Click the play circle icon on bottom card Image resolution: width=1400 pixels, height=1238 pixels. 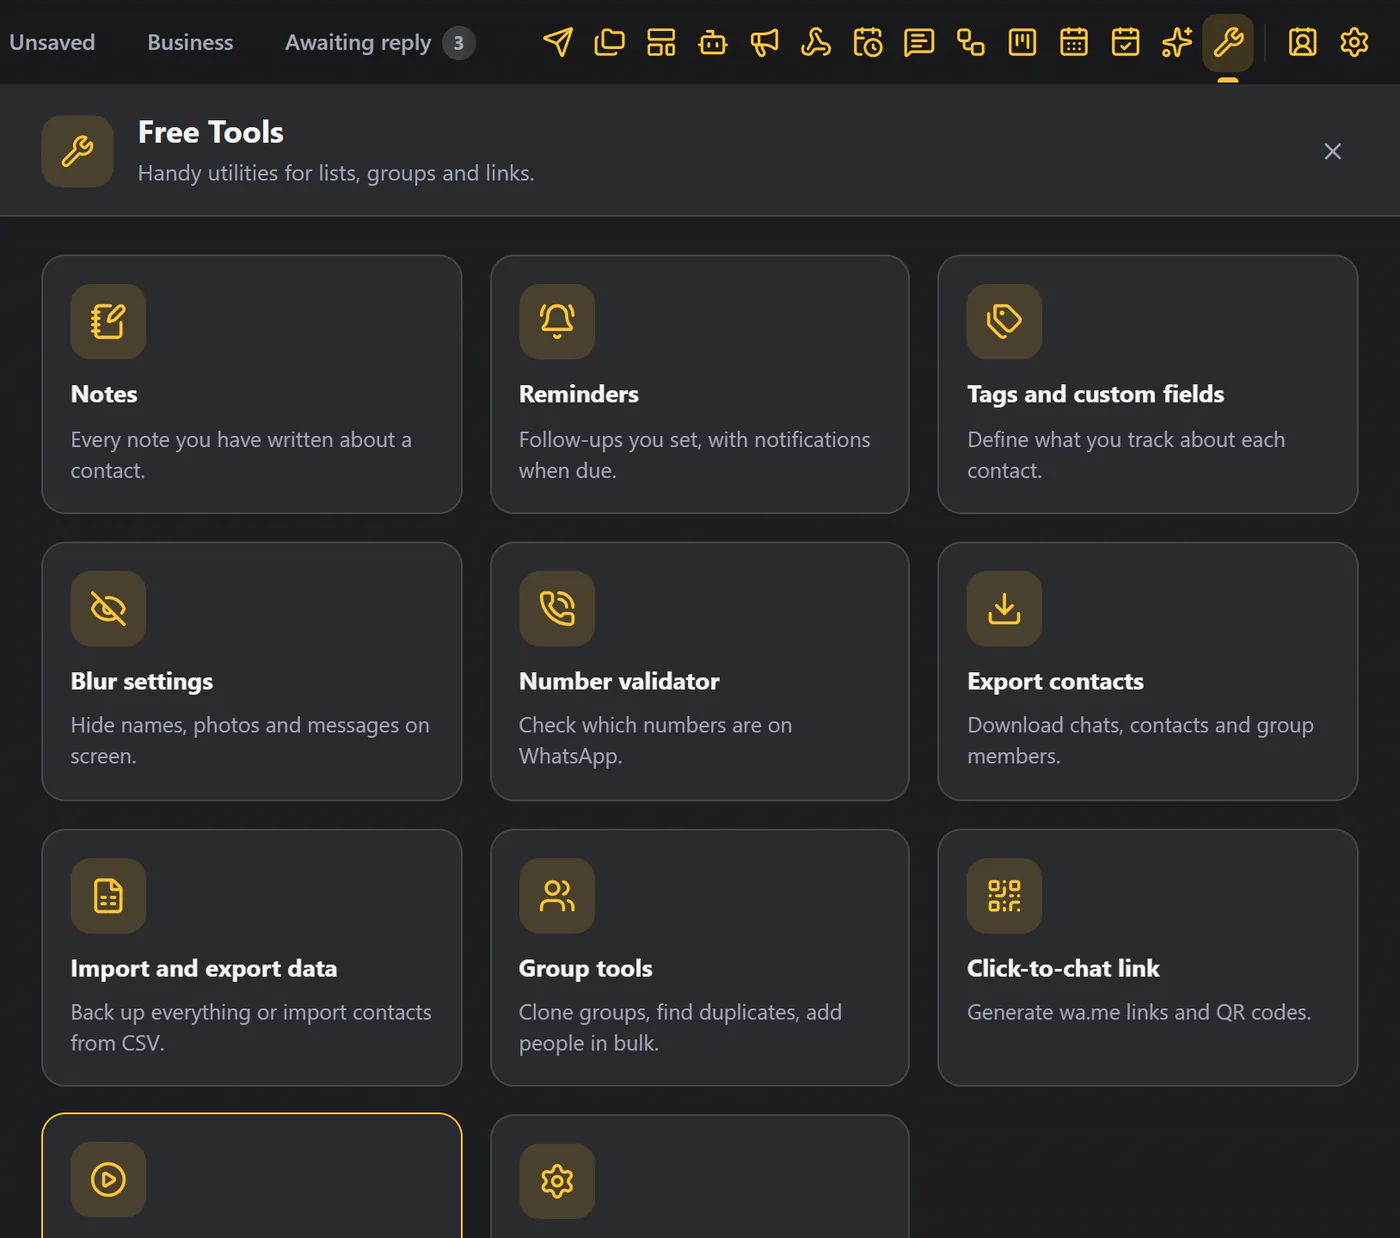[x=108, y=1180]
